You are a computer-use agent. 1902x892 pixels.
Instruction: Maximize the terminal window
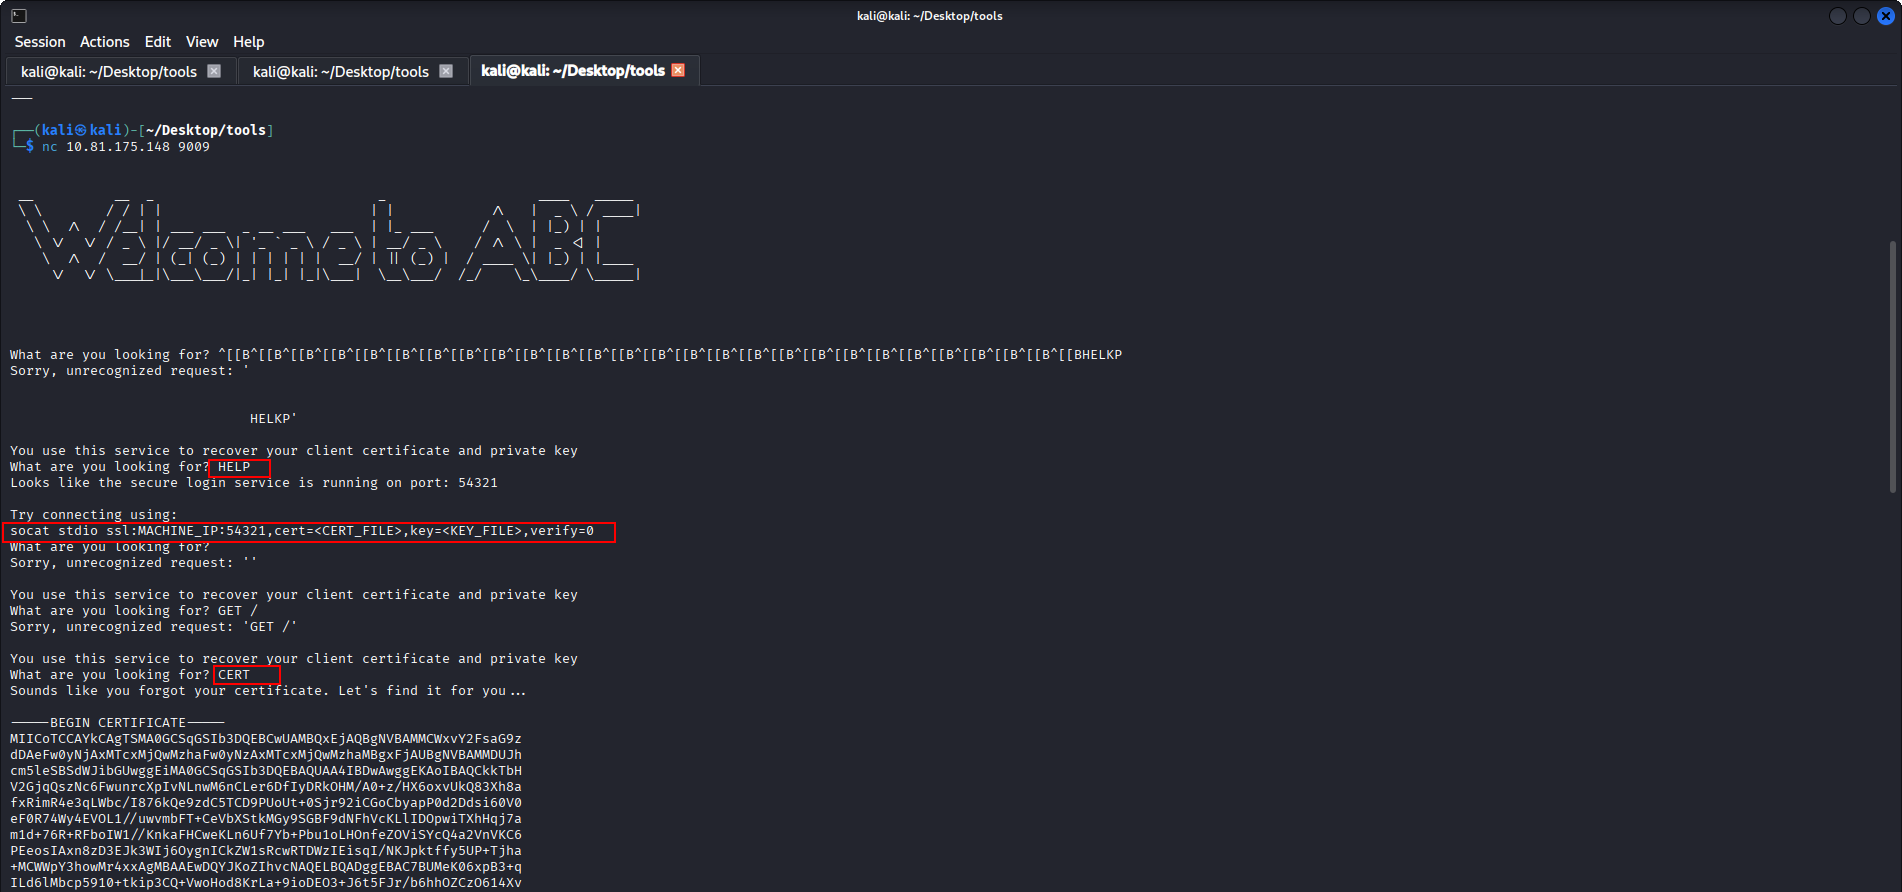click(1861, 16)
